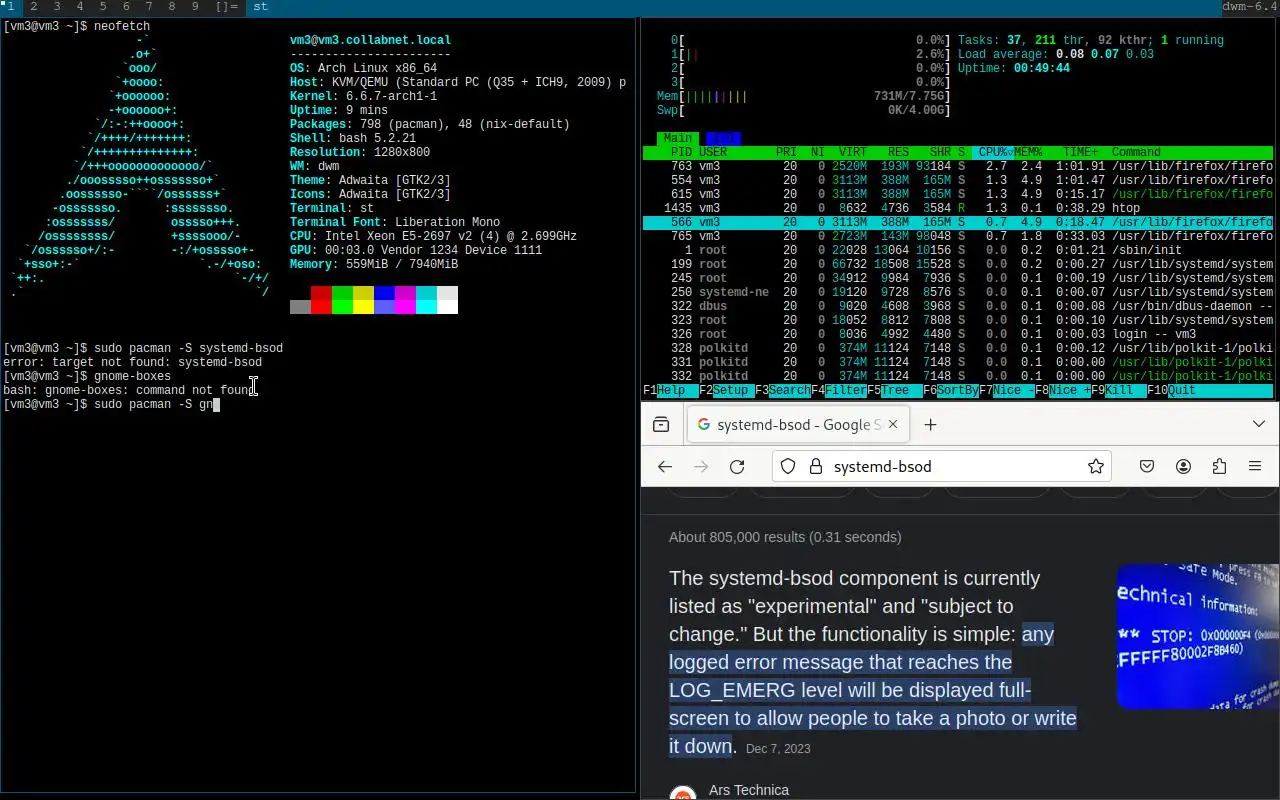
Task: Open the BSOD thumbnail image in results
Action: point(1198,636)
